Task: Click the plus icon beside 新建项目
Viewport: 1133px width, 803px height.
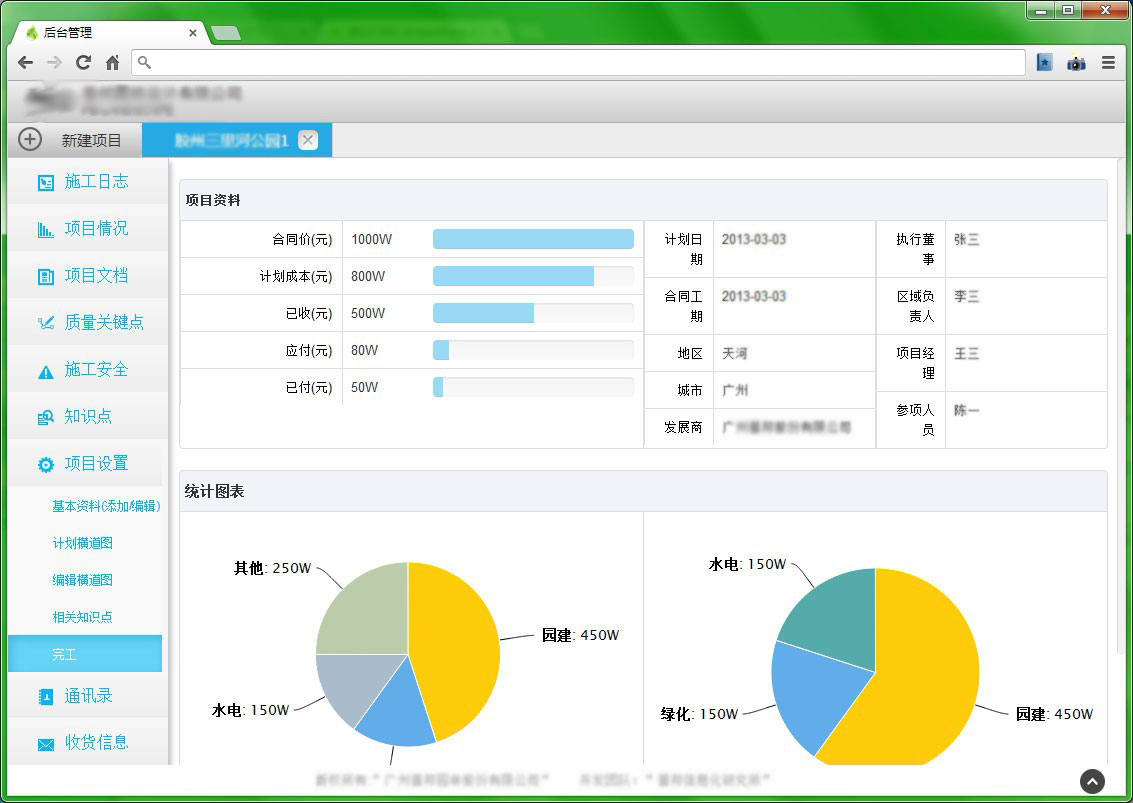Action: coord(30,140)
